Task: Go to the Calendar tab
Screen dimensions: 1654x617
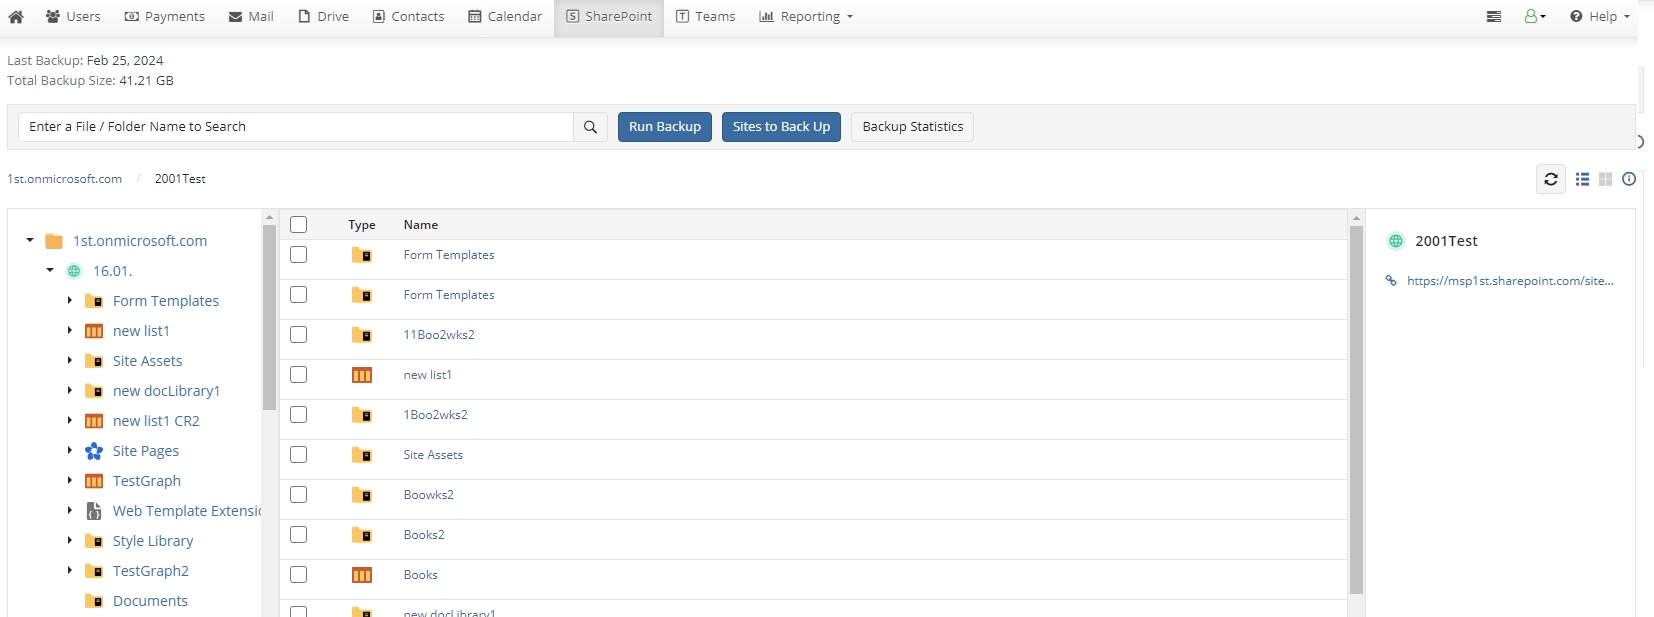Action: coord(505,17)
